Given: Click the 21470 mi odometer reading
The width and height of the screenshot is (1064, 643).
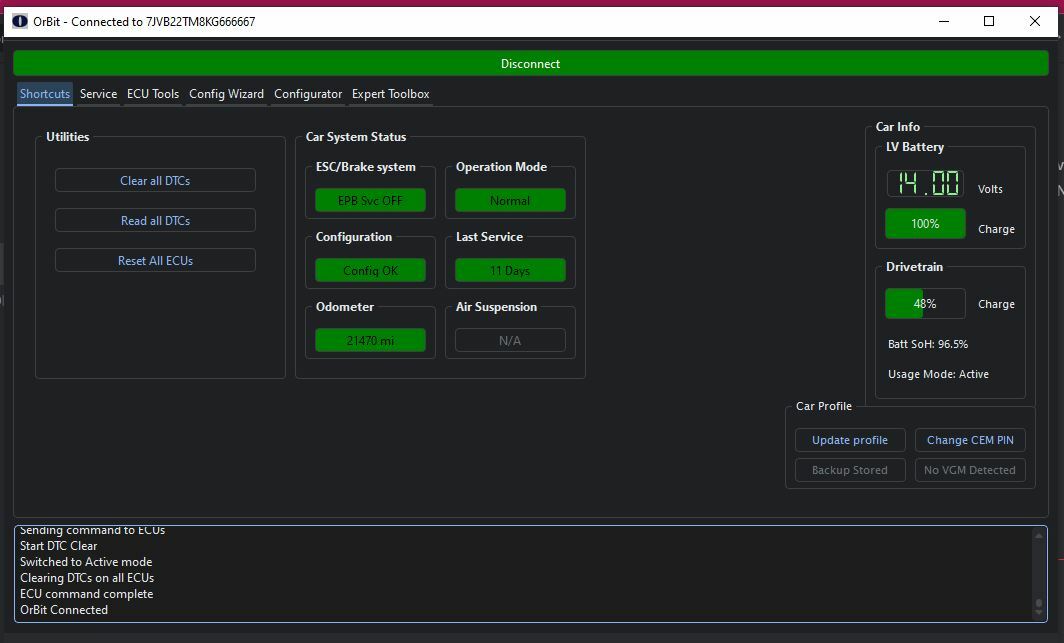Looking at the screenshot, I should tap(370, 341).
